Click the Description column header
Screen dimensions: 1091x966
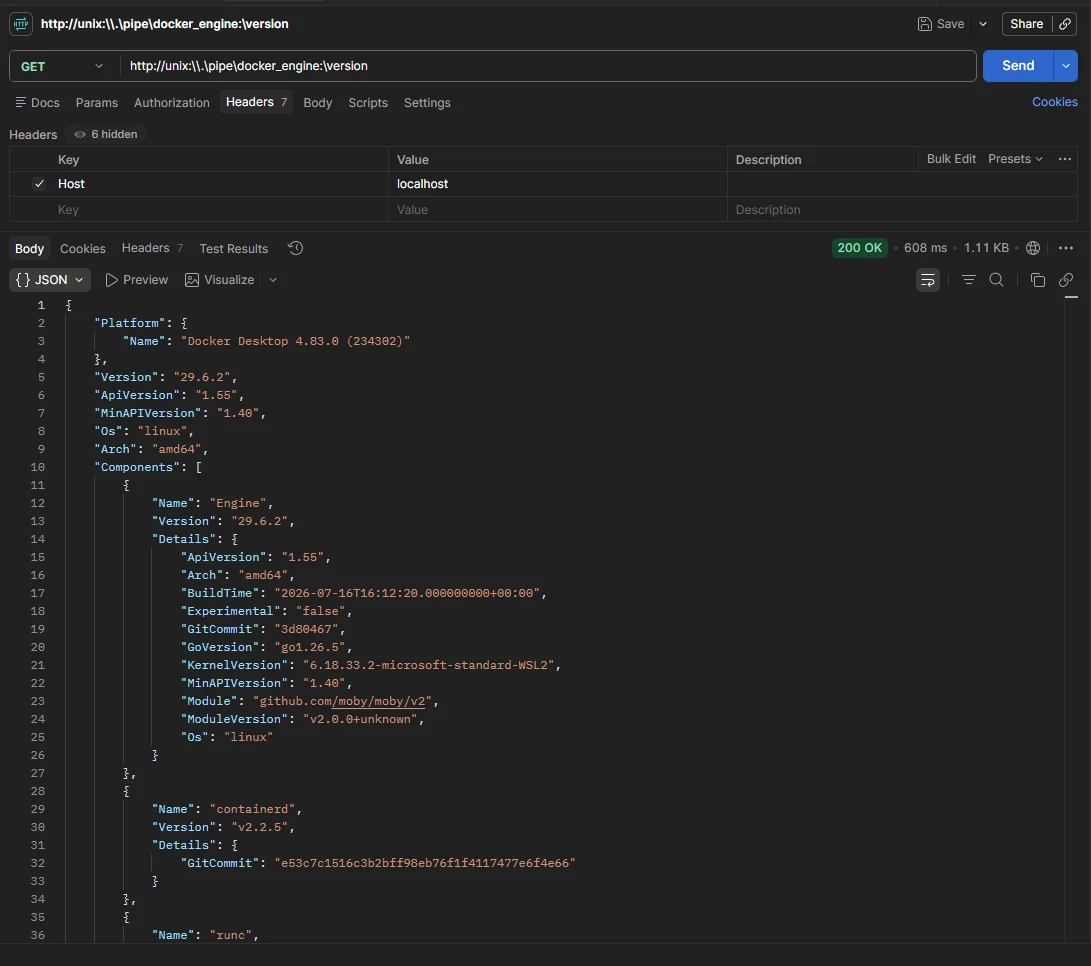[768, 159]
